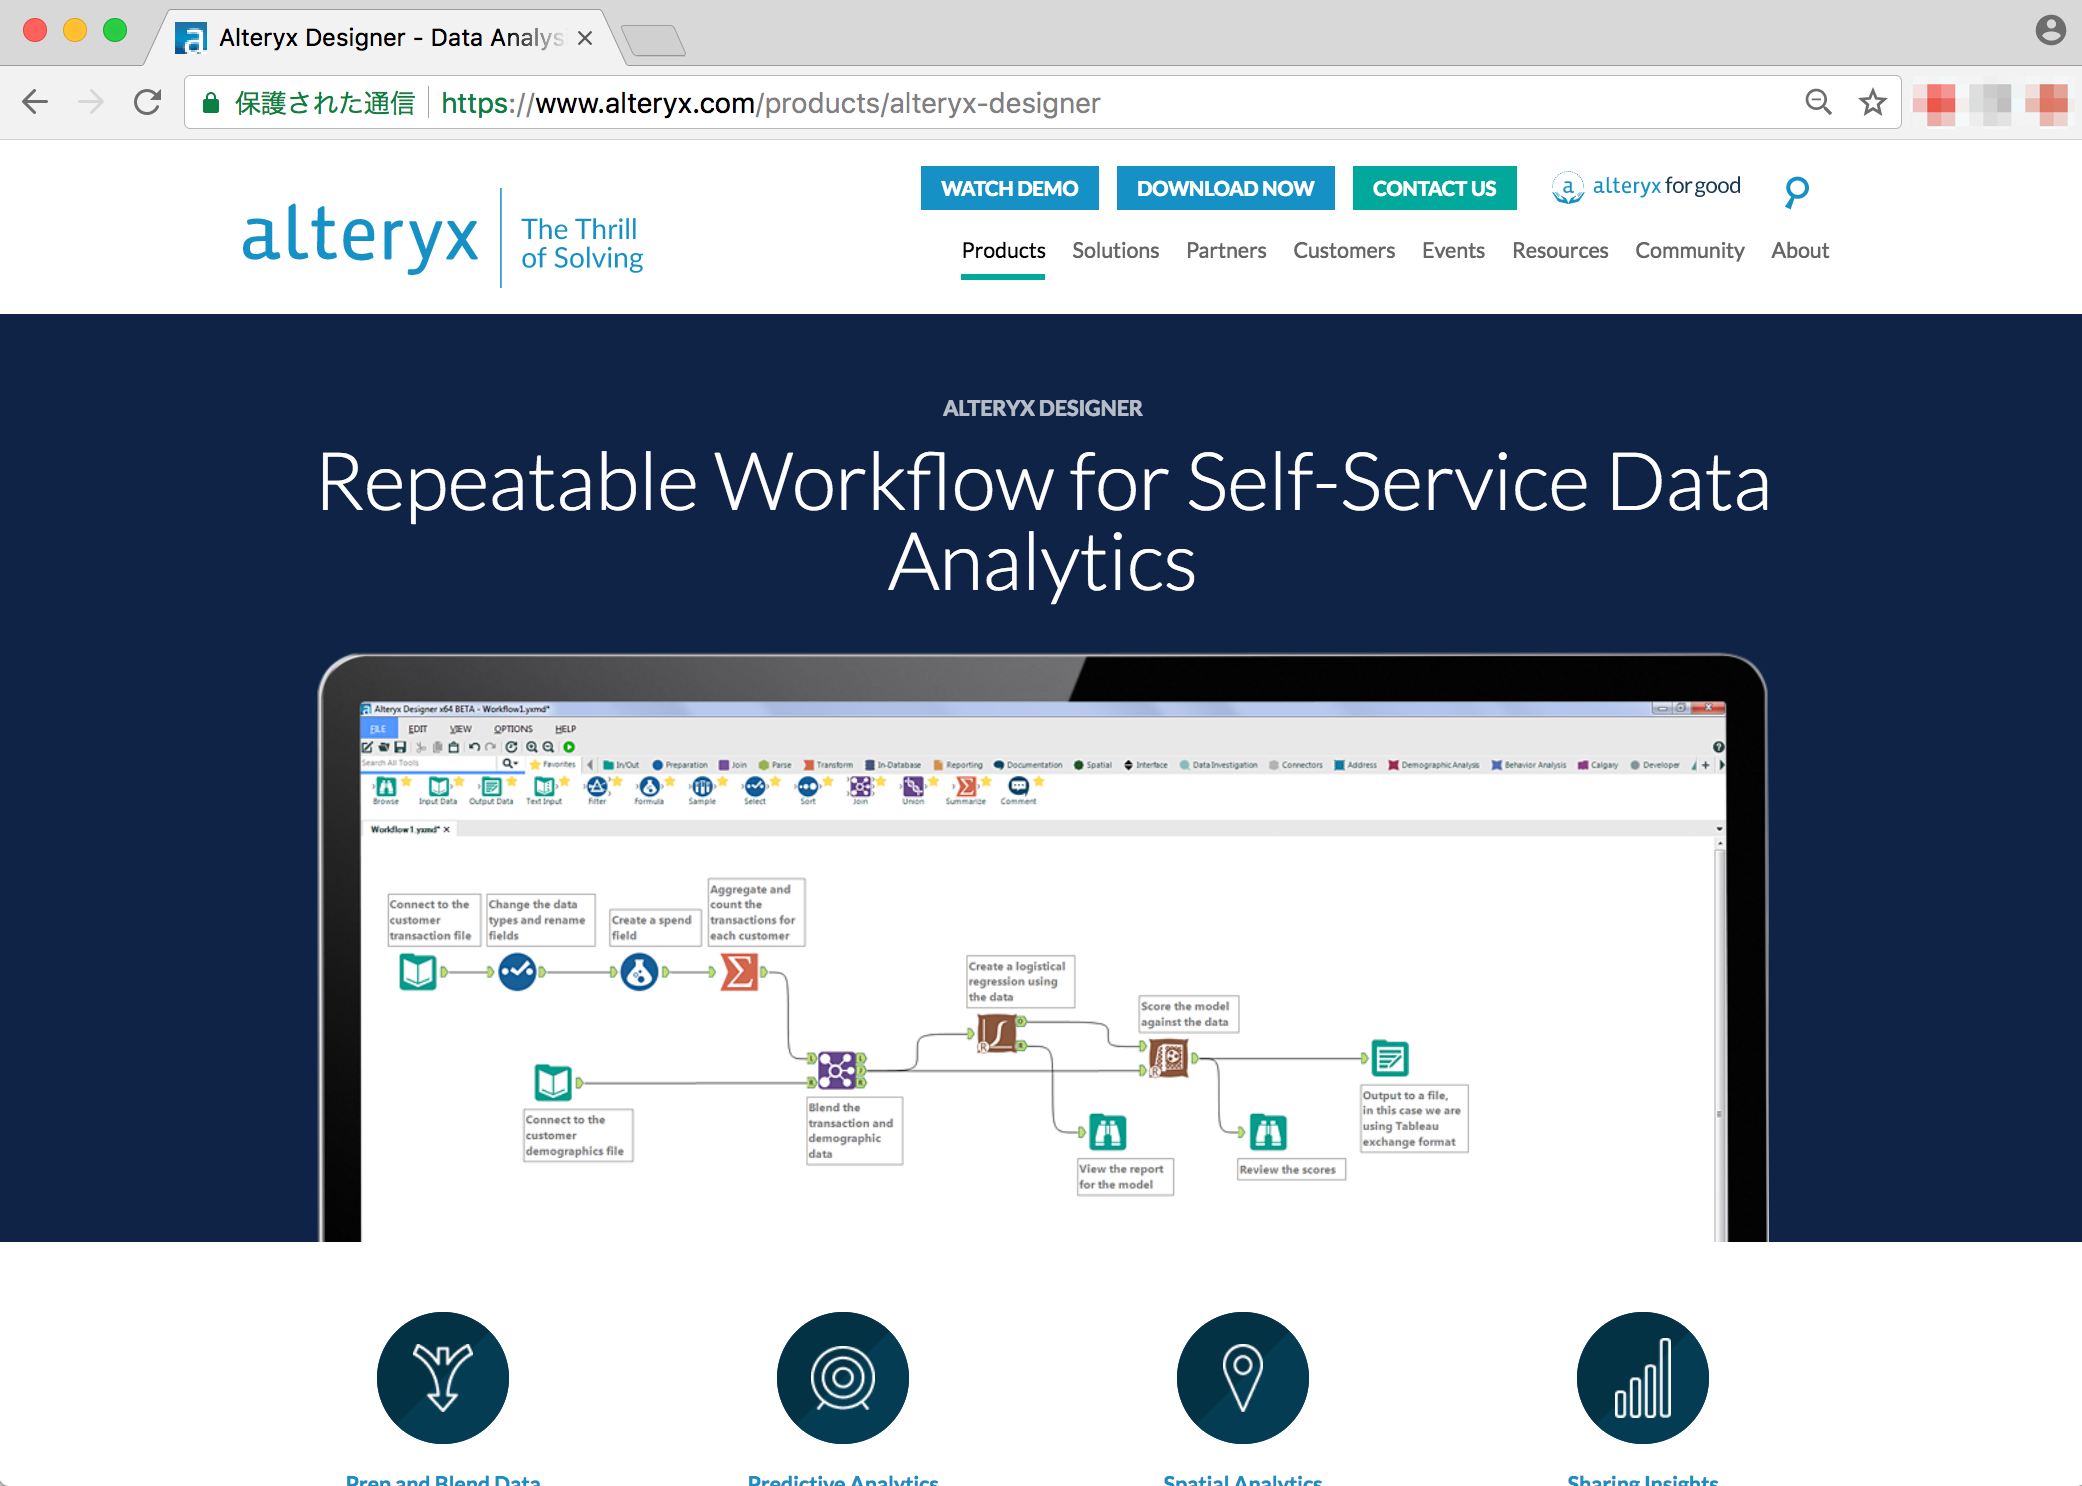Reload the page with the refresh icon
The width and height of the screenshot is (2082, 1486).
point(148,102)
